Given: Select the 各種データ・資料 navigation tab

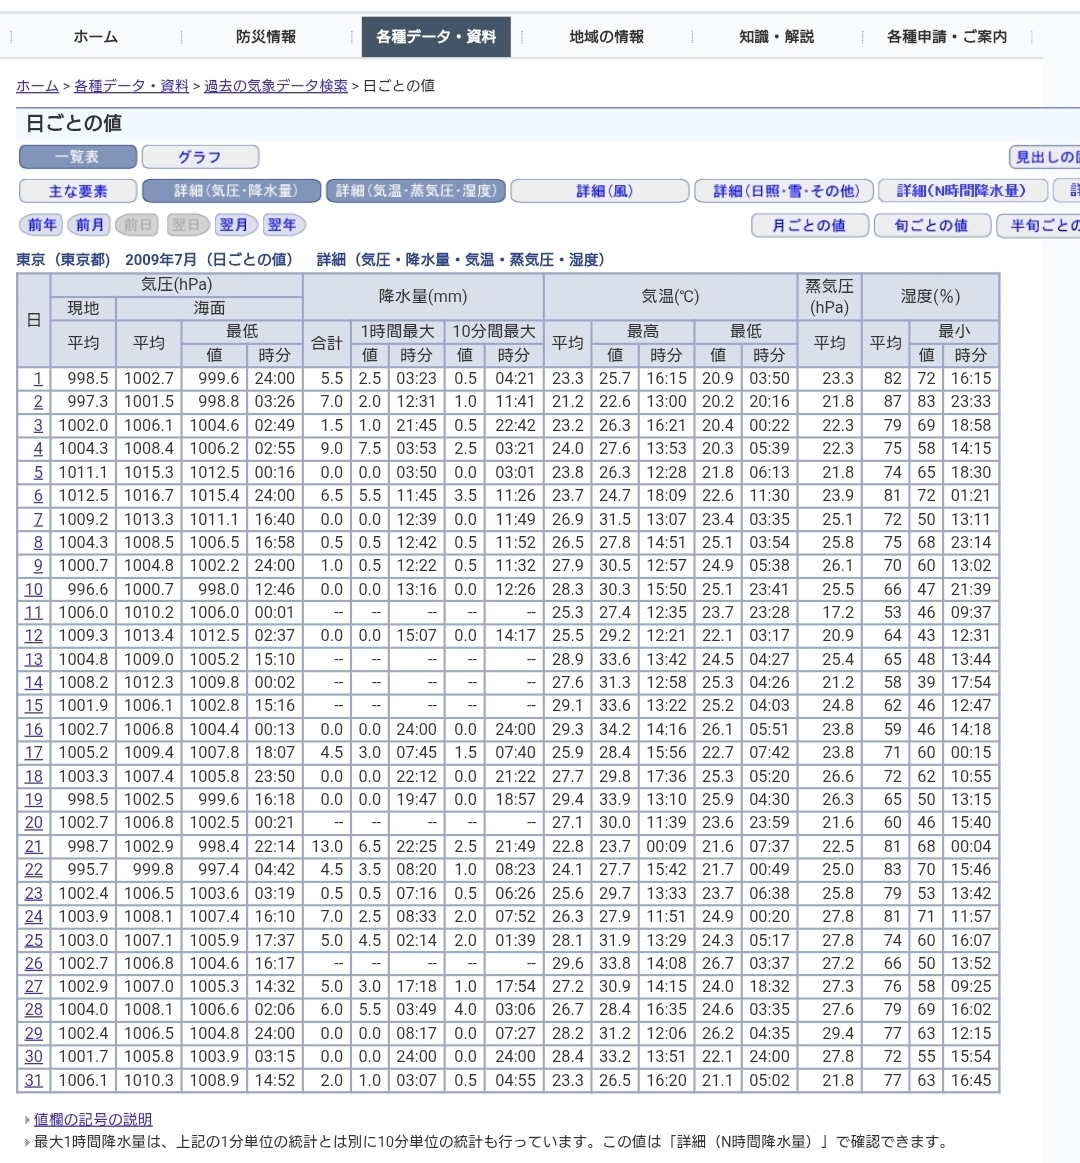Looking at the screenshot, I should 435,37.
